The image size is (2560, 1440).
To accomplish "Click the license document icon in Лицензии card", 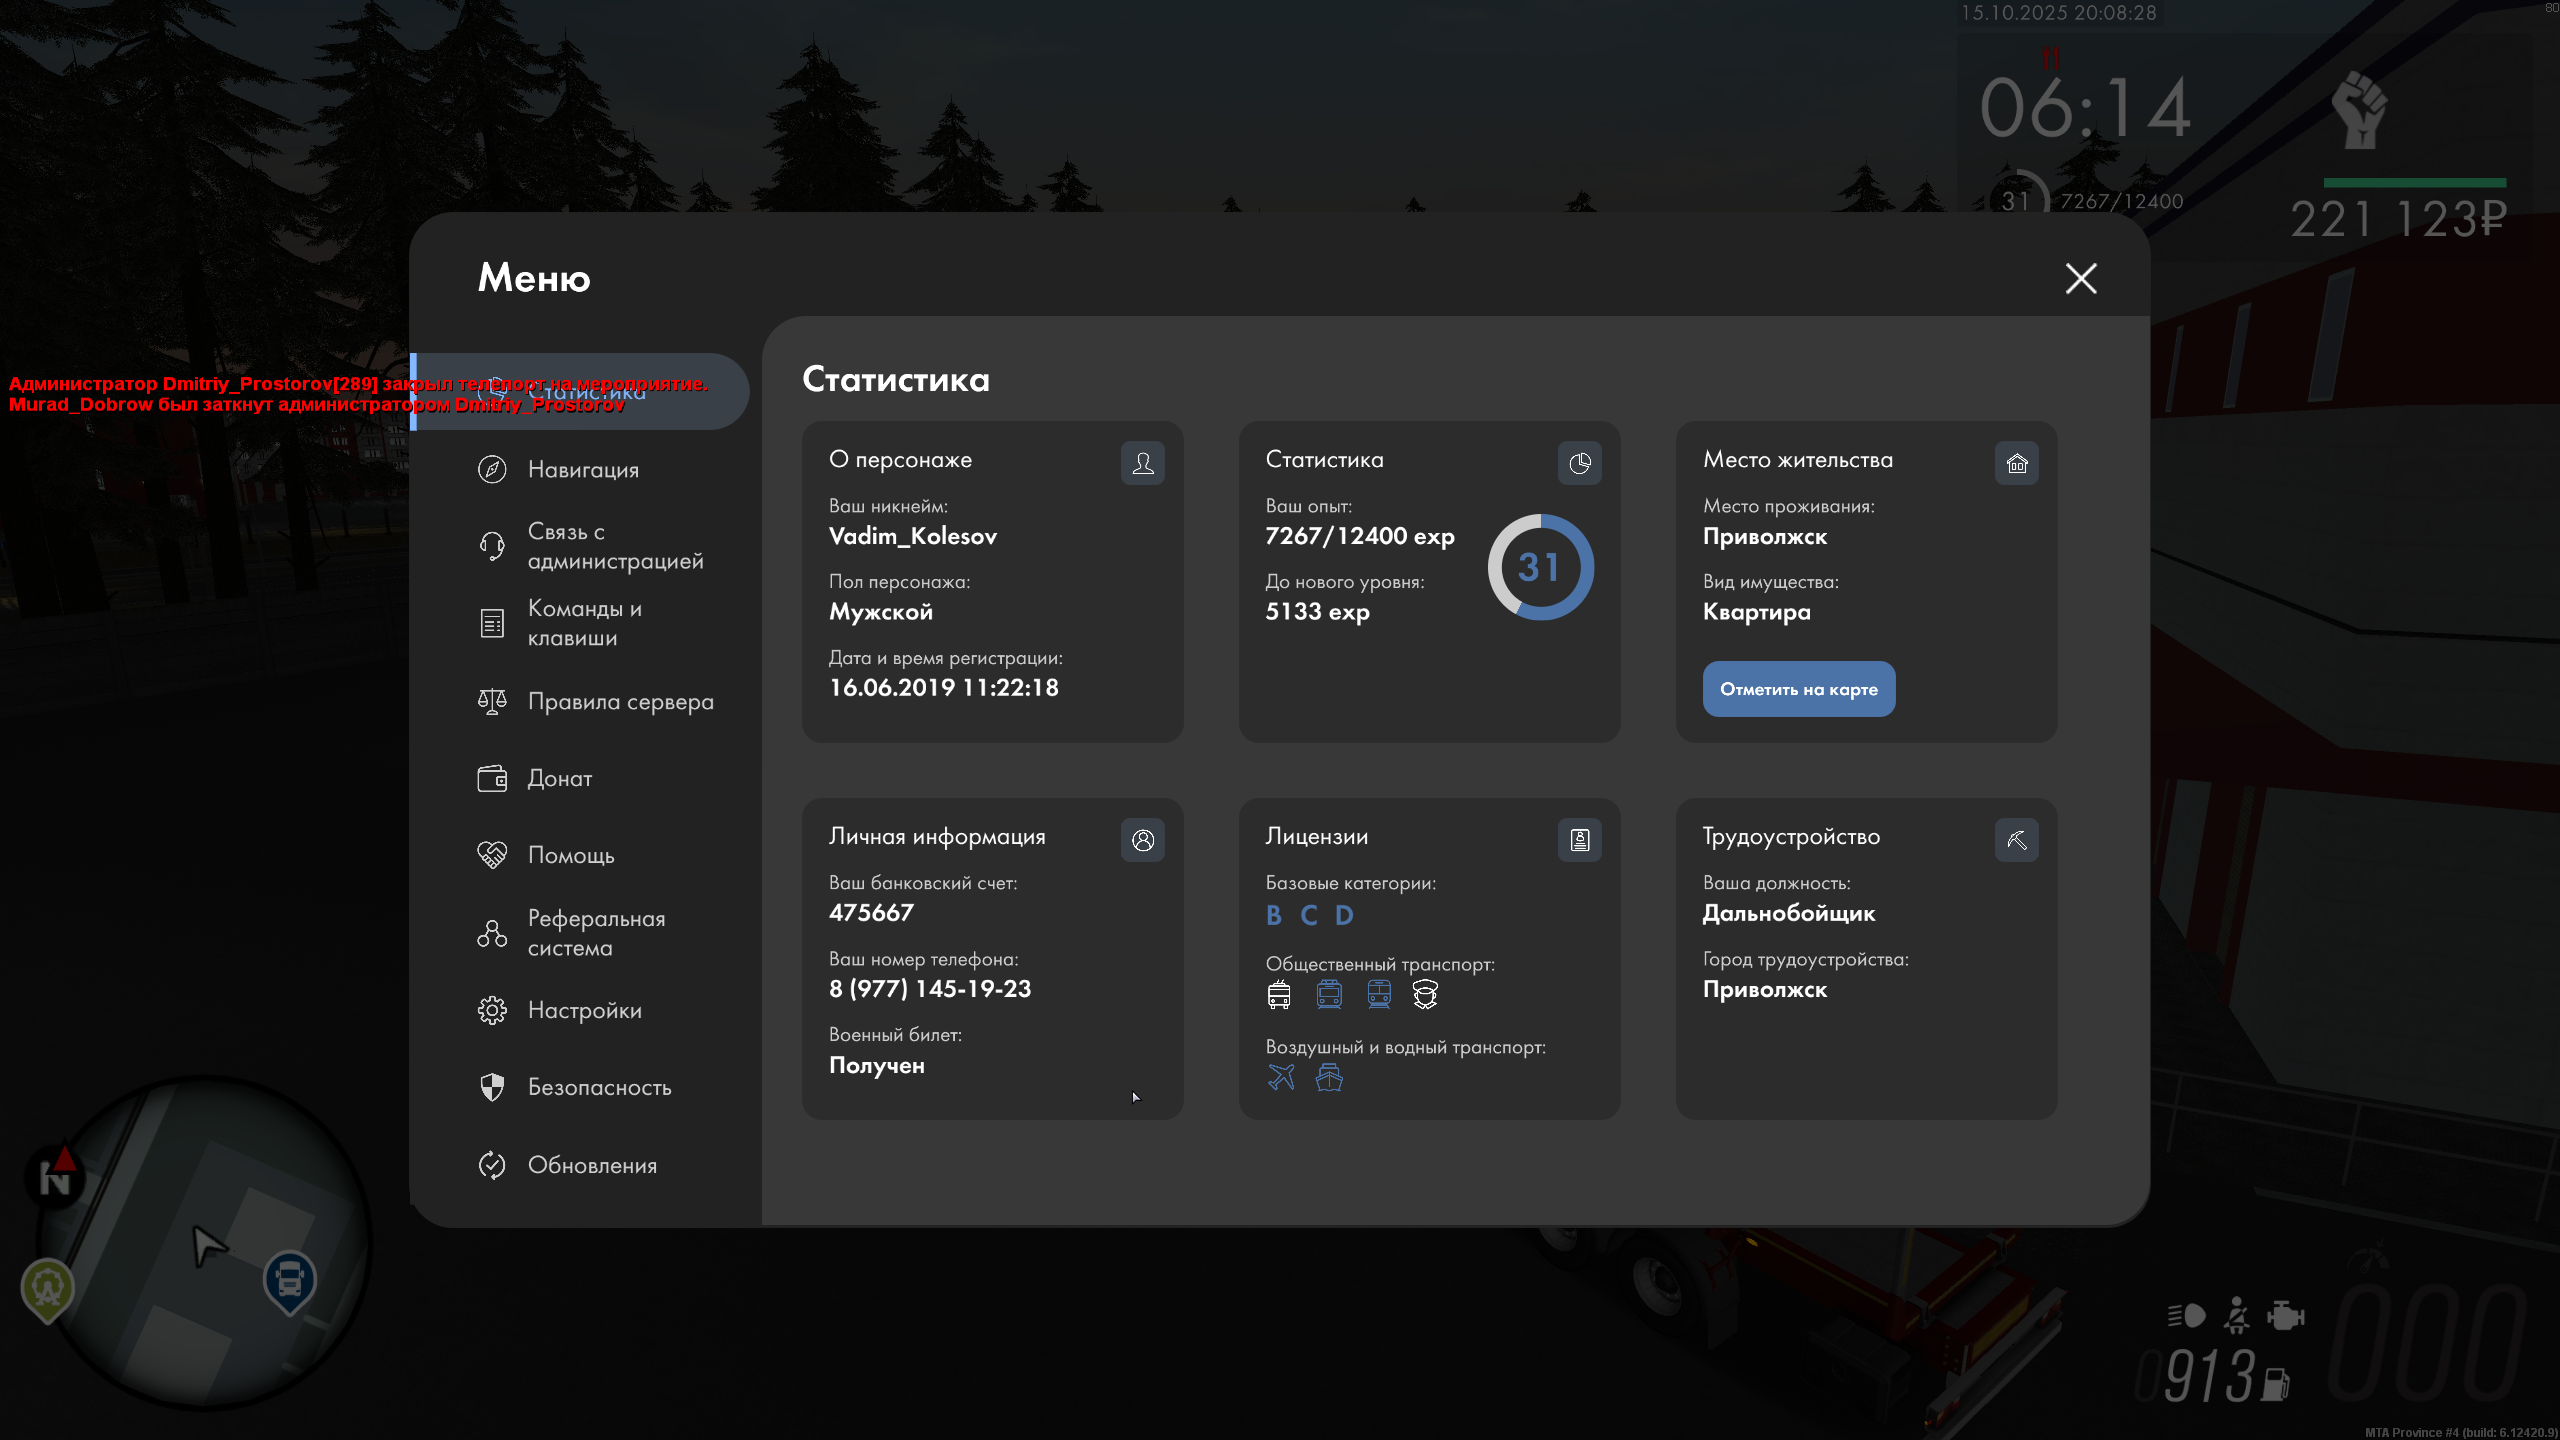I will click(1579, 840).
